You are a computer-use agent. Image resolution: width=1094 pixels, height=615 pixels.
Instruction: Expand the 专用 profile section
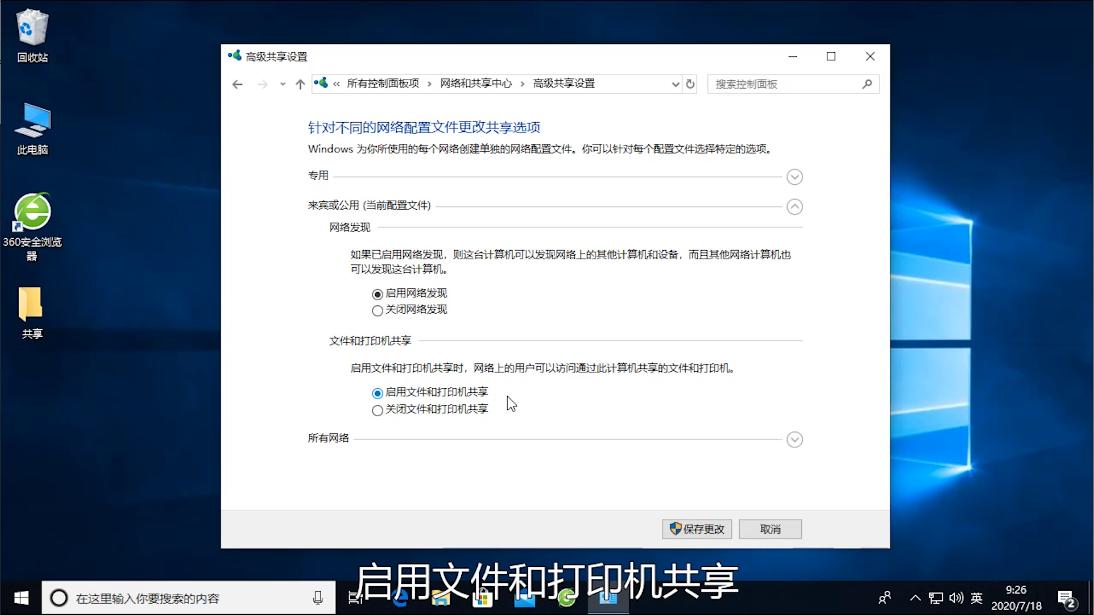click(795, 176)
